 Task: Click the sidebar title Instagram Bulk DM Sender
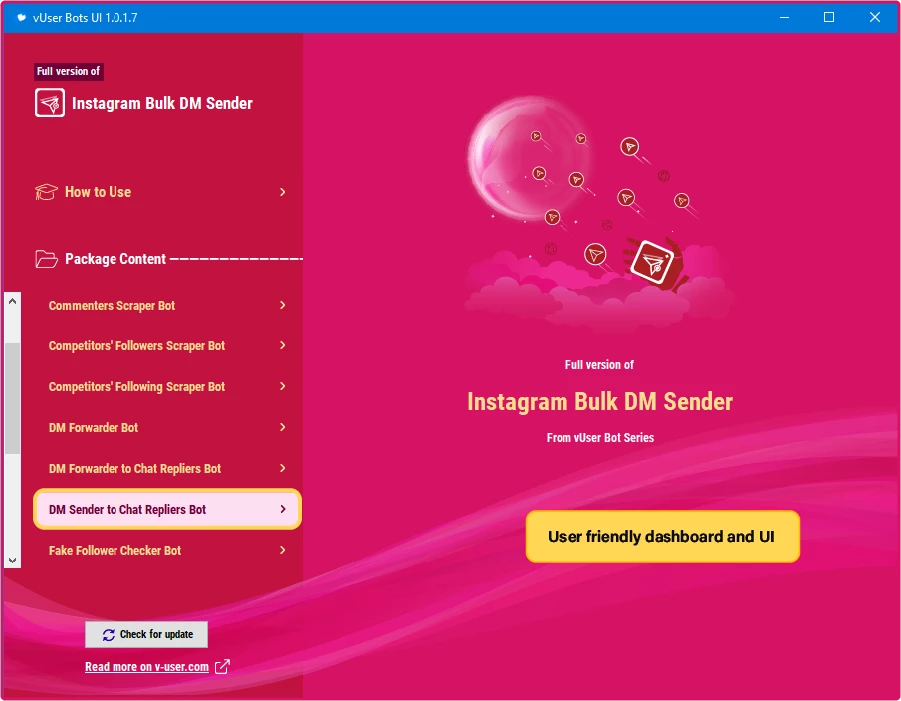click(x=162, y=103)
